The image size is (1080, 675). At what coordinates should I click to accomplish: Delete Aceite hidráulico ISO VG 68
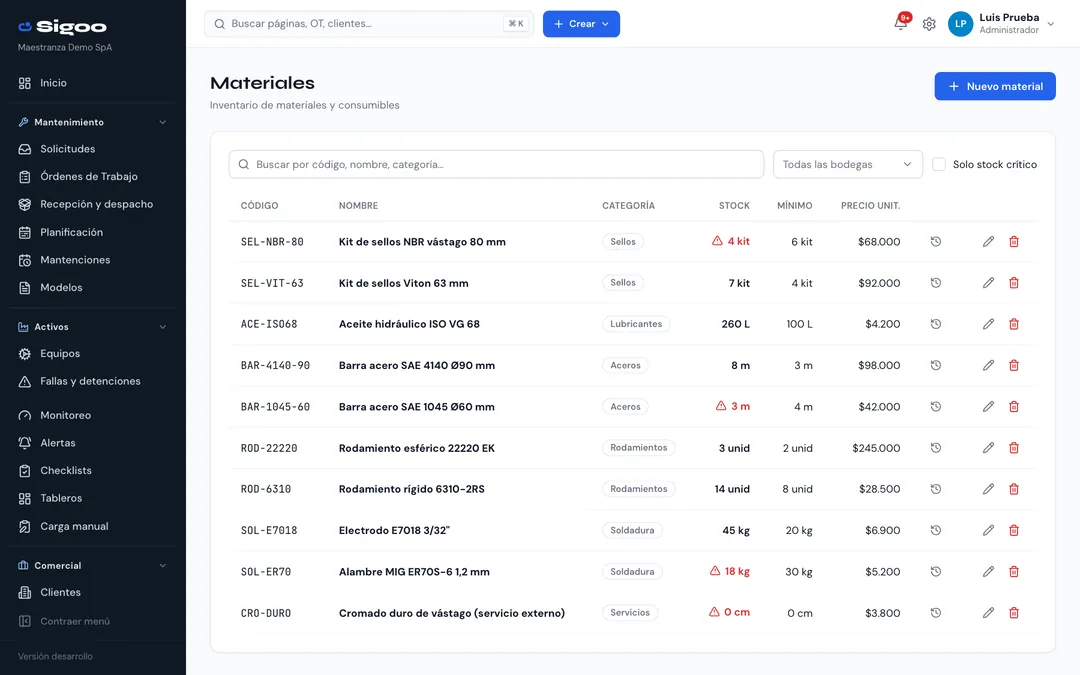[1014, 324]
